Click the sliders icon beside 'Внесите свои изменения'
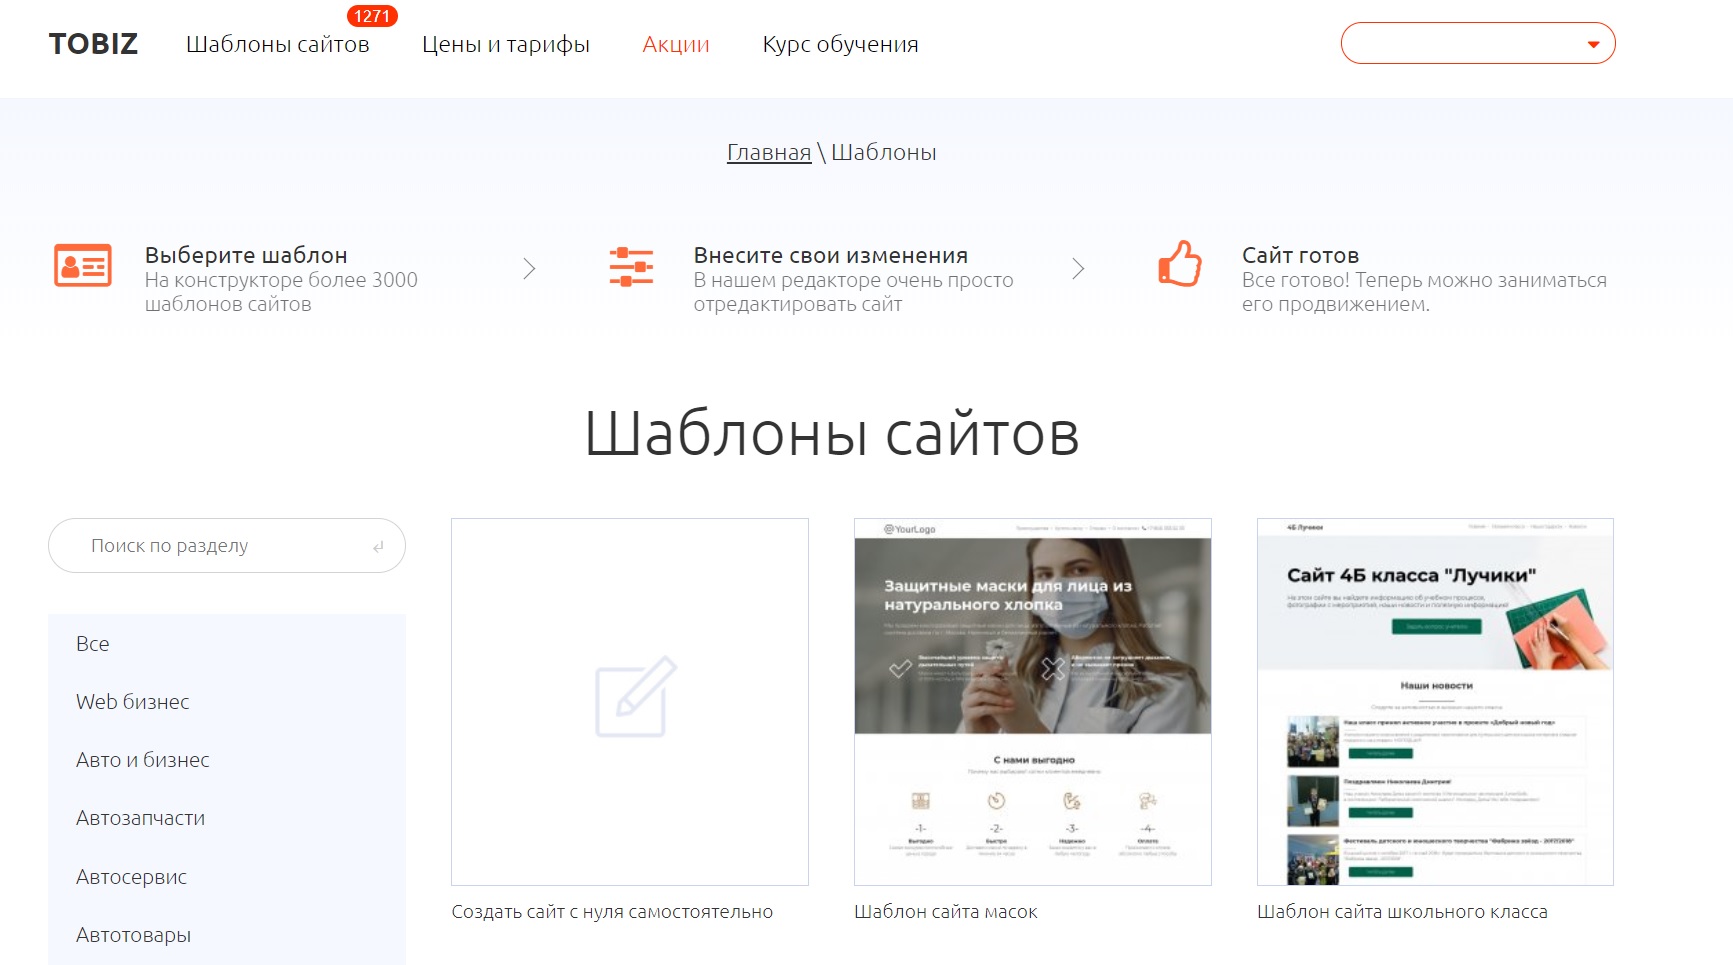Viewport: 1733px width, 965px height. coord(630,267)
